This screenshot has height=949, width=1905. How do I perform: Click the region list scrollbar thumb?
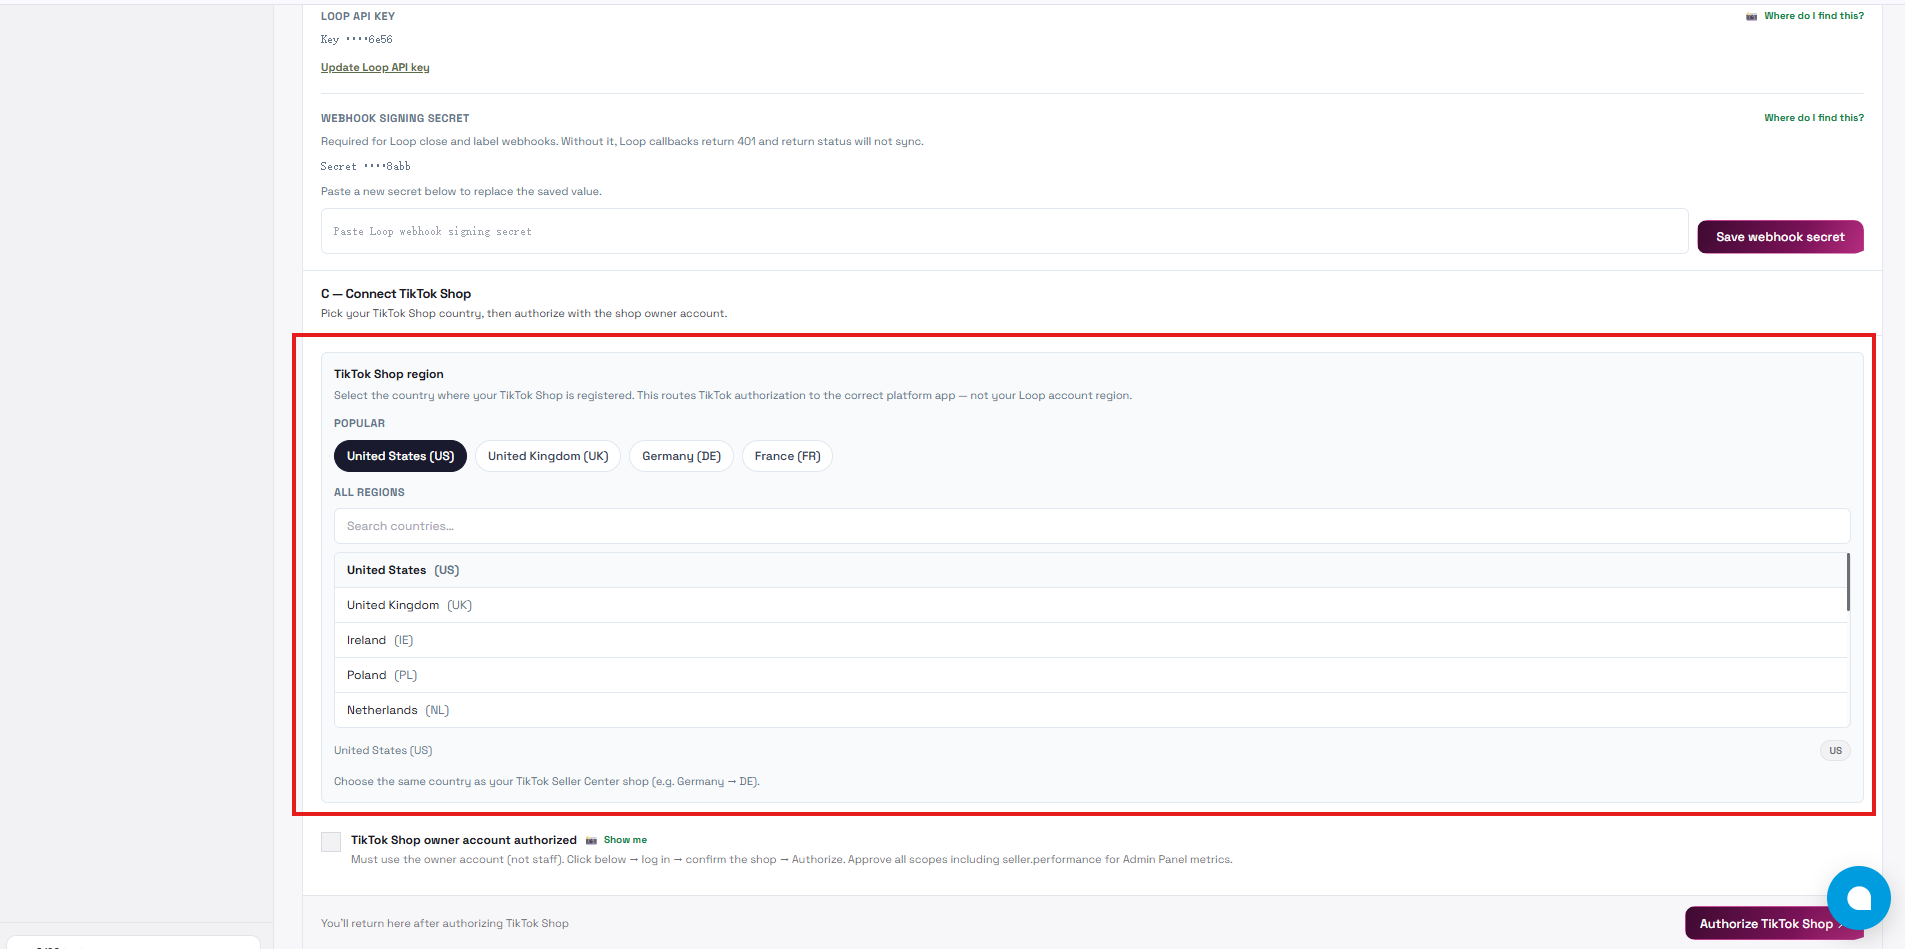tap(1848, 582)
